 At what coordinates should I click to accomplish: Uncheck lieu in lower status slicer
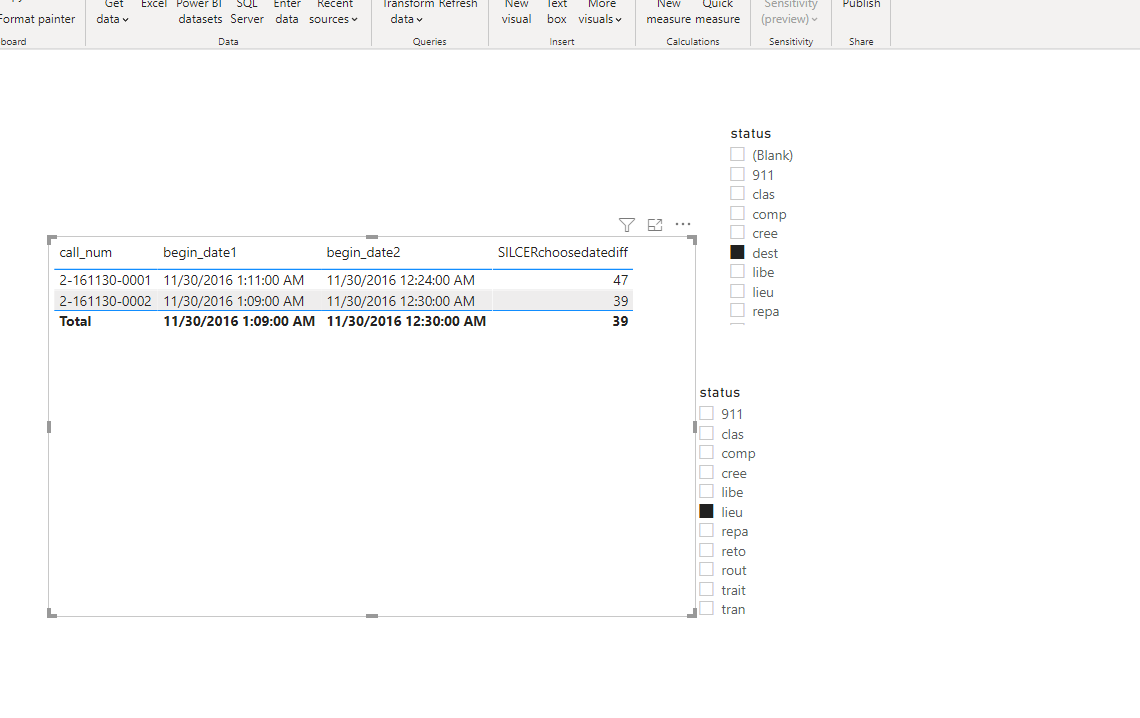click(706, 512)
